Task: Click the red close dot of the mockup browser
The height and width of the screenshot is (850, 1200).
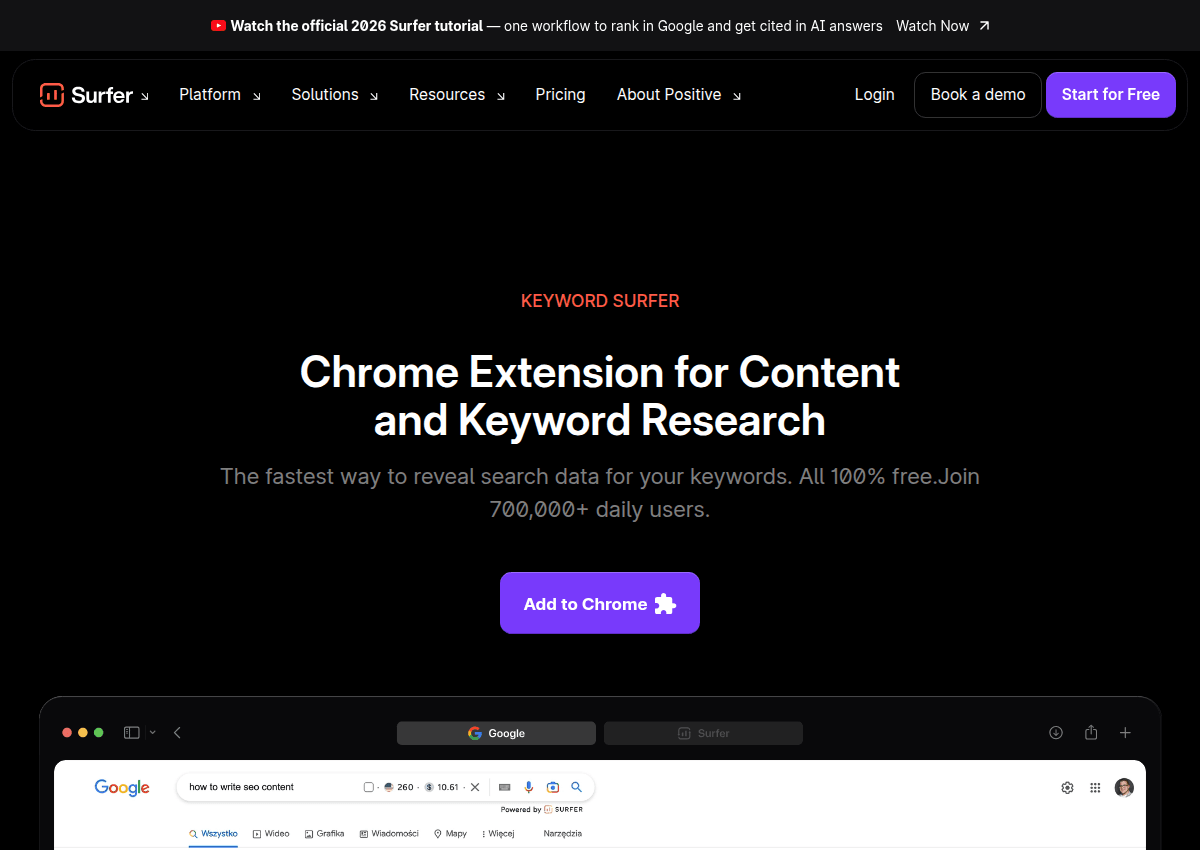Action: pos(67,733)
